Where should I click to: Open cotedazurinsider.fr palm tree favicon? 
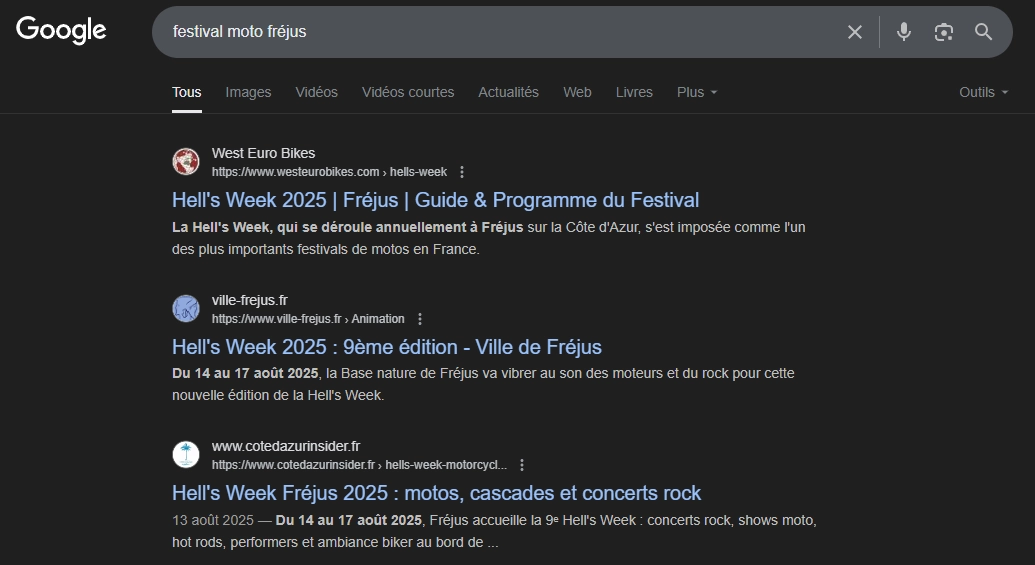(x=186, y=455)
